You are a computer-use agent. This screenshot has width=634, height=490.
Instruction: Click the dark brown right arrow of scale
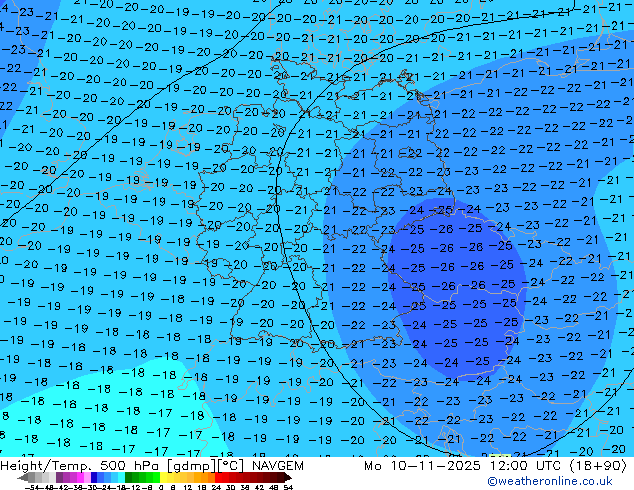click(288, 477)
